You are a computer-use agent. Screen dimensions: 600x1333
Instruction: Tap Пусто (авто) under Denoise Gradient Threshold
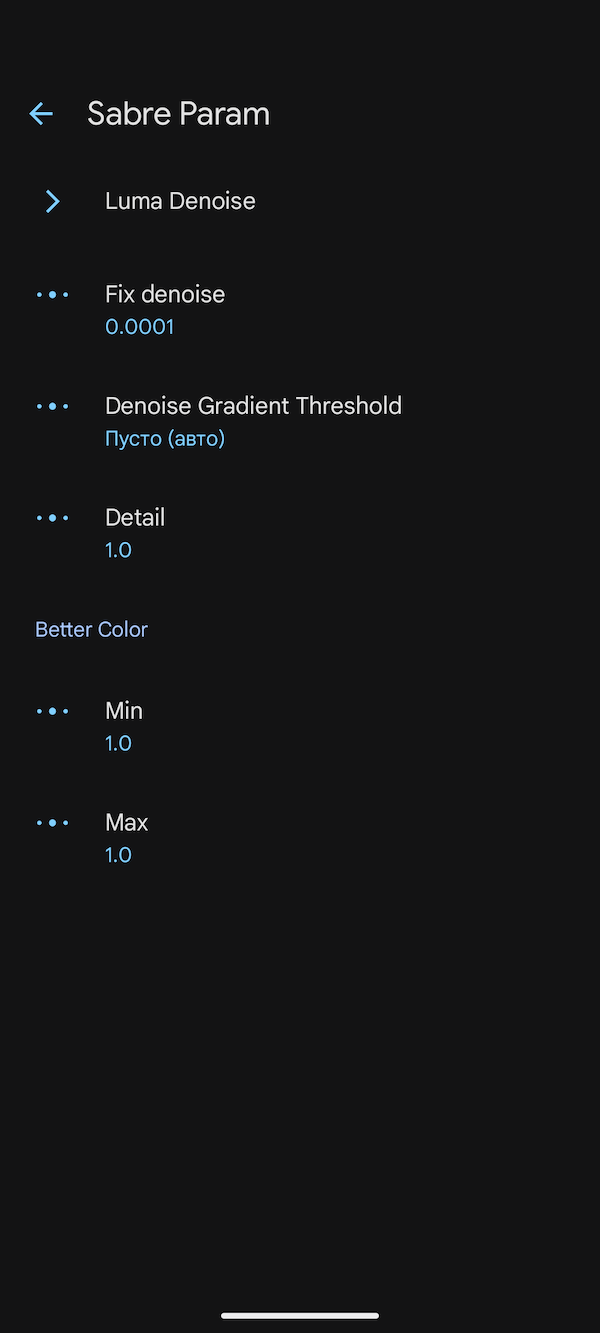pos(164,438)
